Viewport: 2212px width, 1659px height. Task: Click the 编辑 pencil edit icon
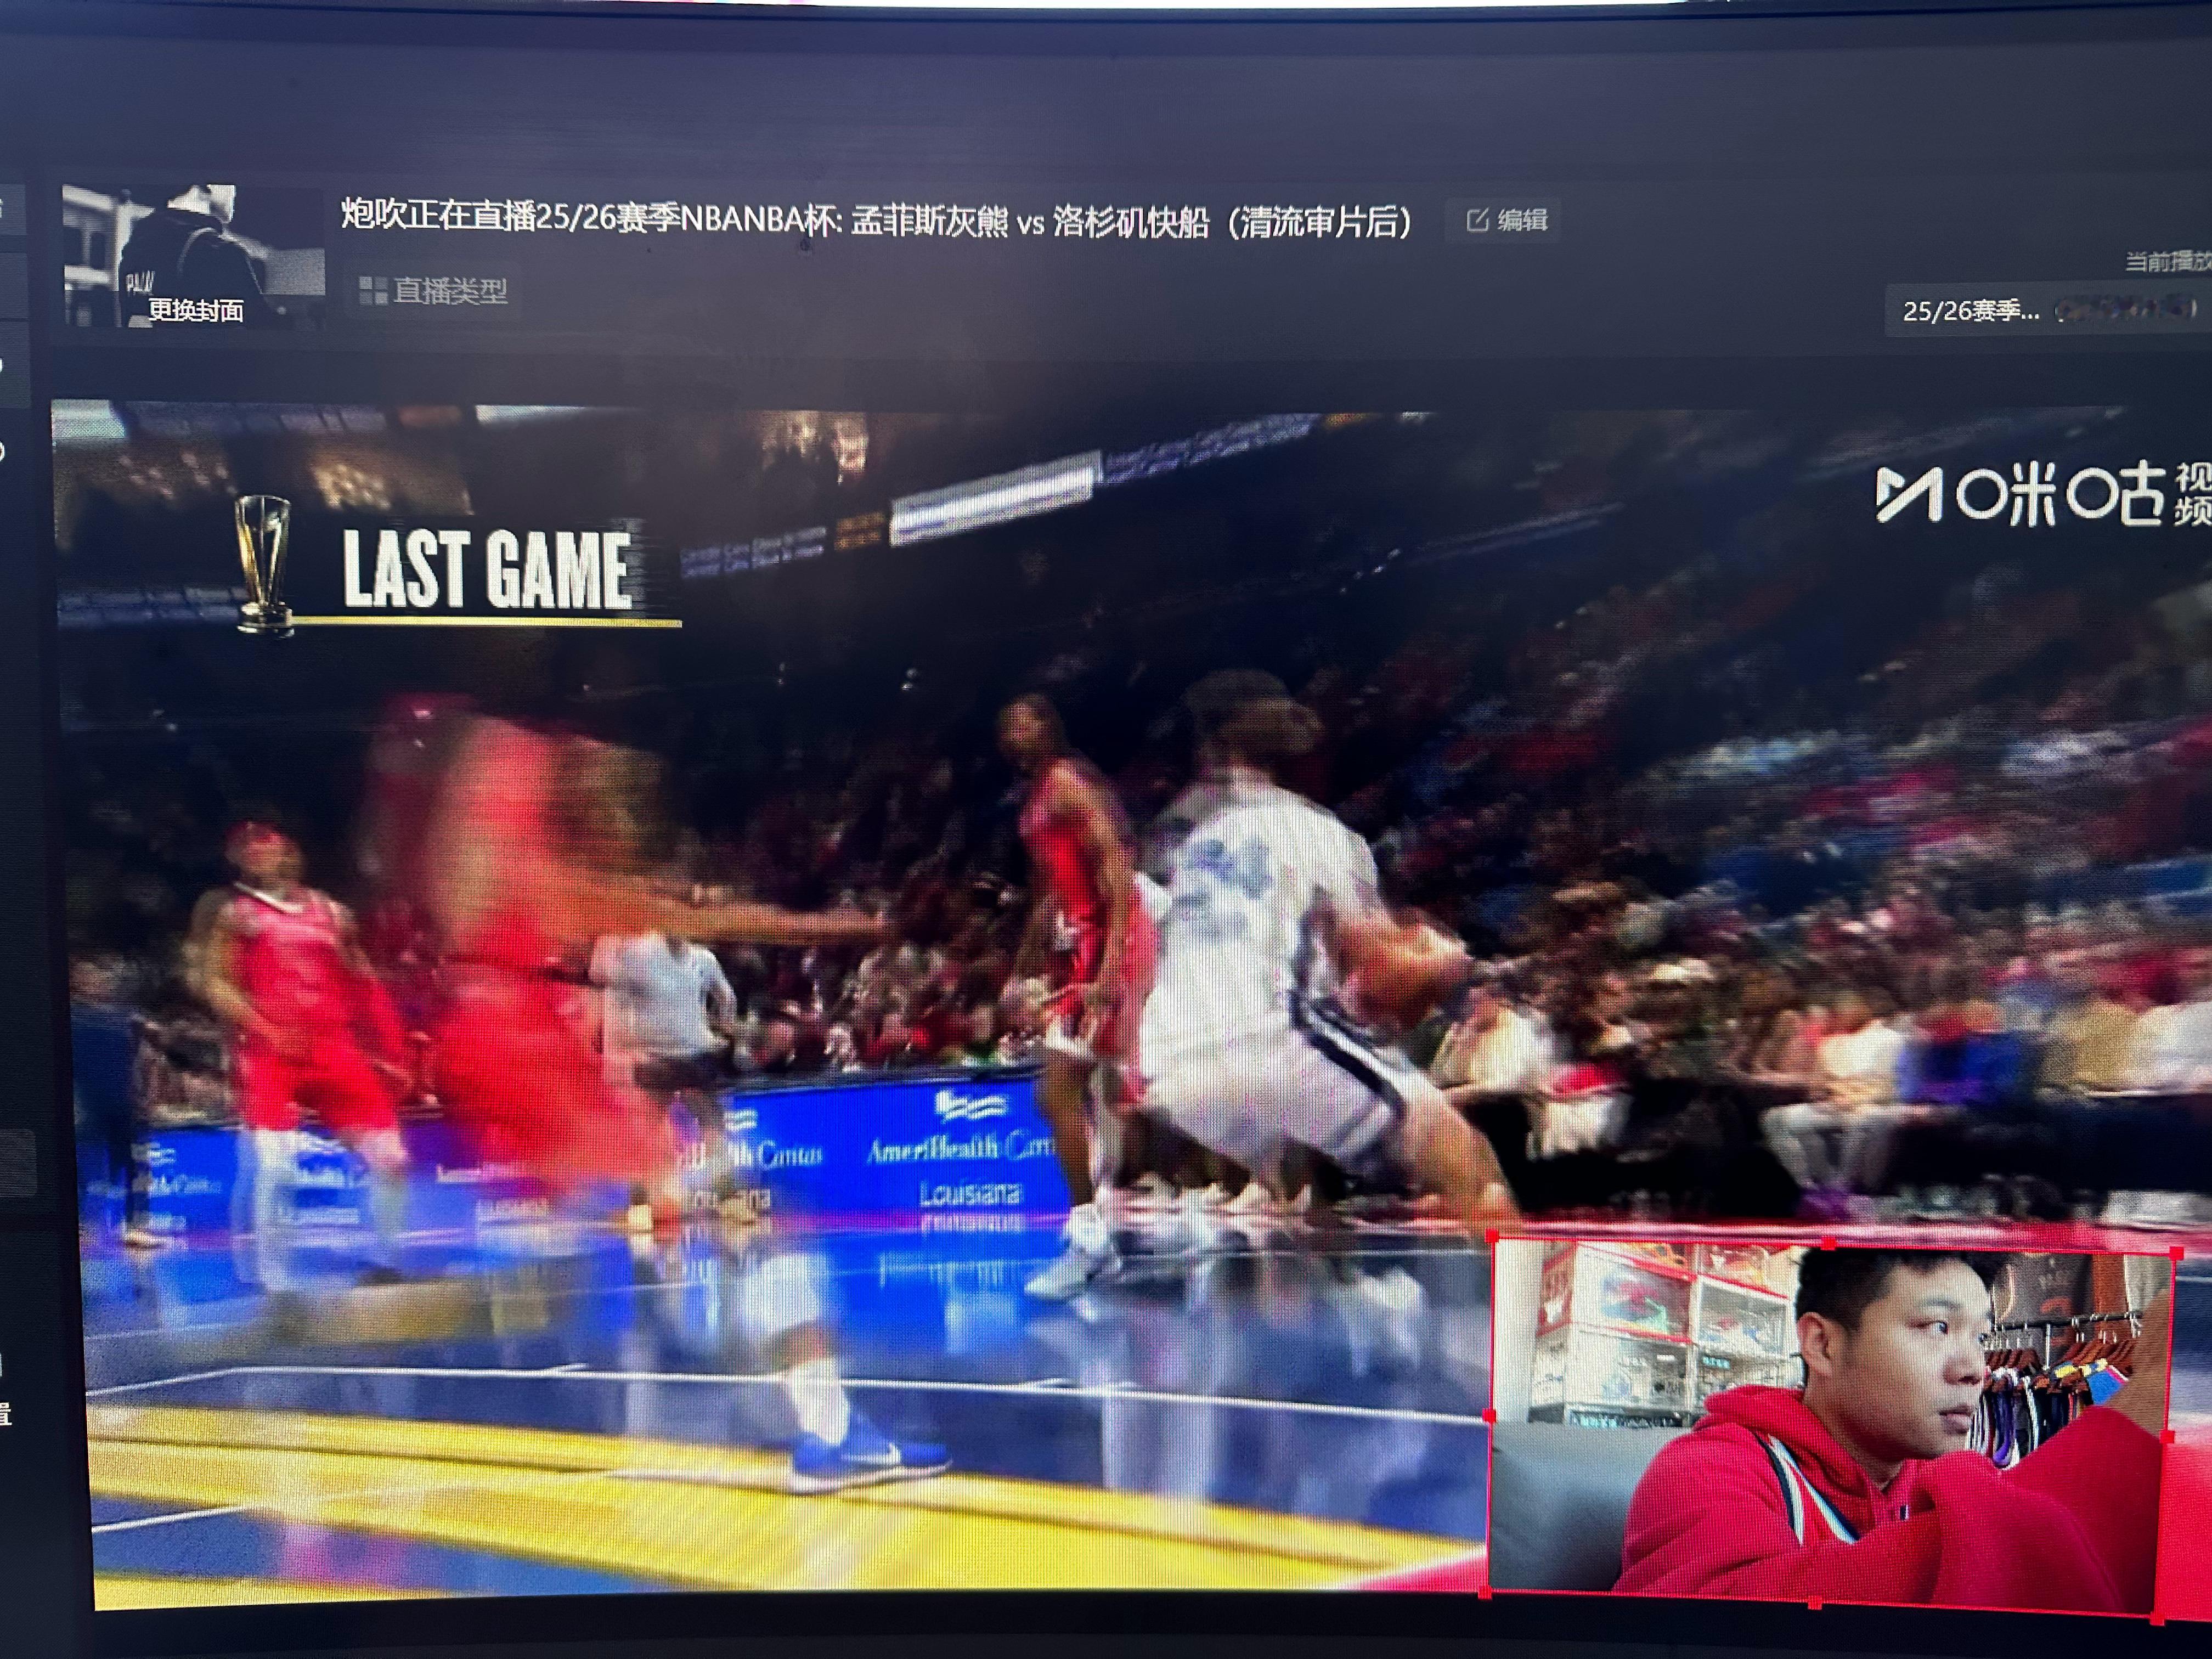pos(1477,220)
